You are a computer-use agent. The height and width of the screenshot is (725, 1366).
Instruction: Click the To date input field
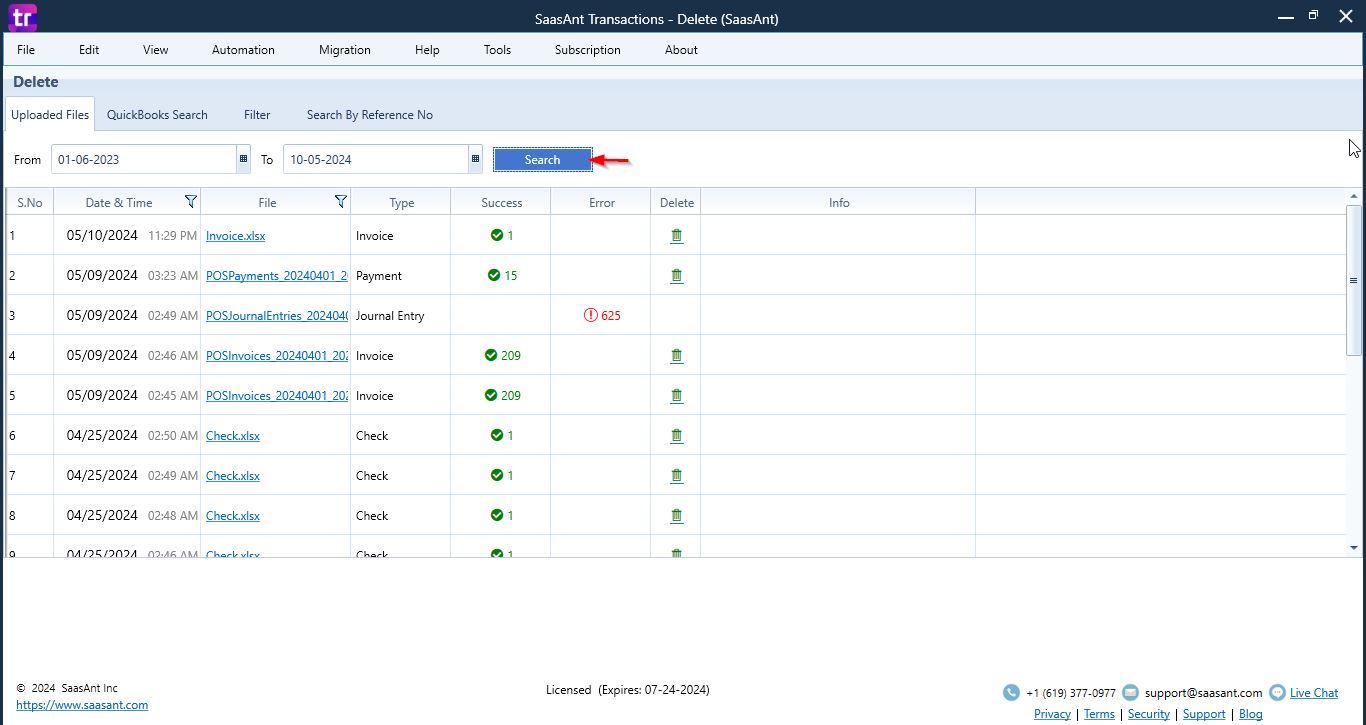click(376, 159)
